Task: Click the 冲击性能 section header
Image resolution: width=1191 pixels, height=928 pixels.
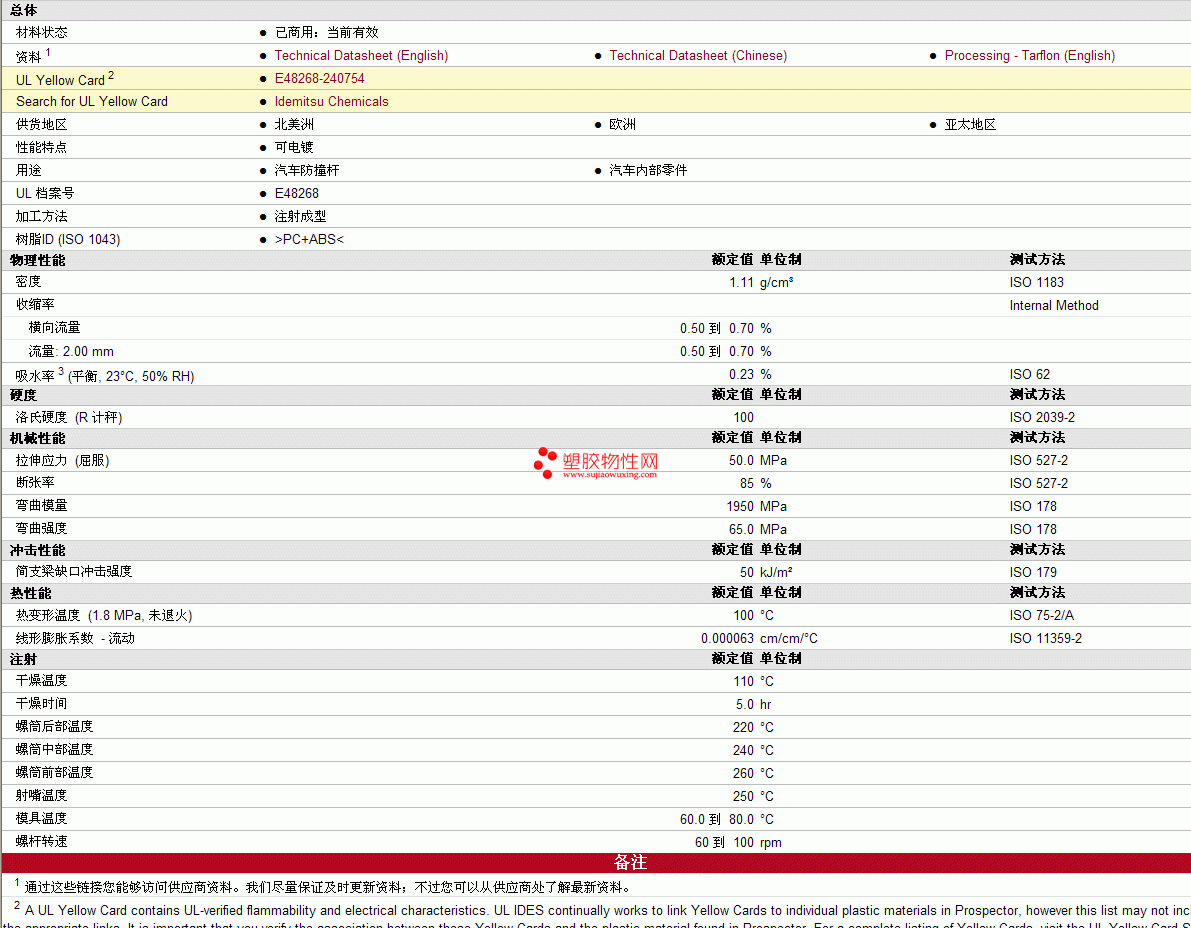Action: (x=37, y=550)
